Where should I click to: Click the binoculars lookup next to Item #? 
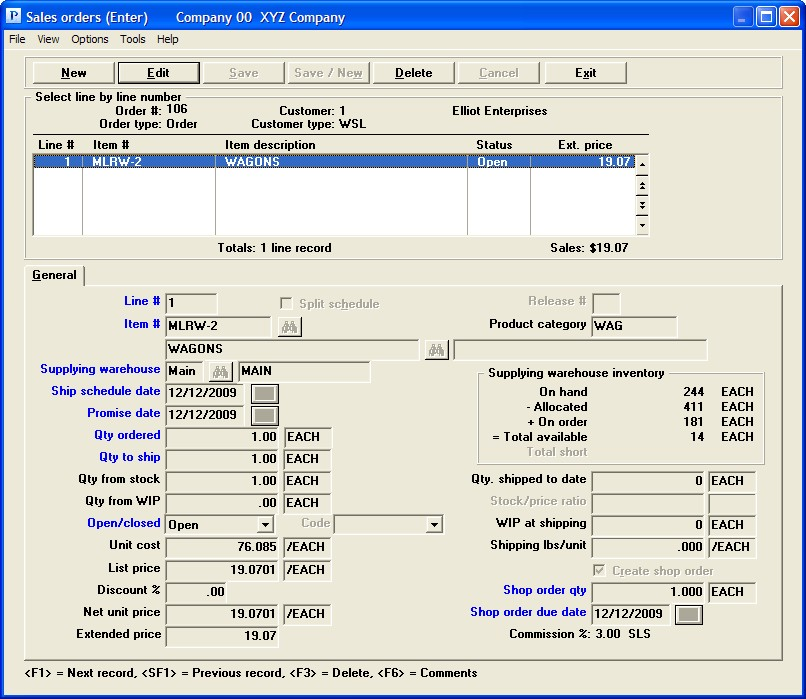(289, 327)
